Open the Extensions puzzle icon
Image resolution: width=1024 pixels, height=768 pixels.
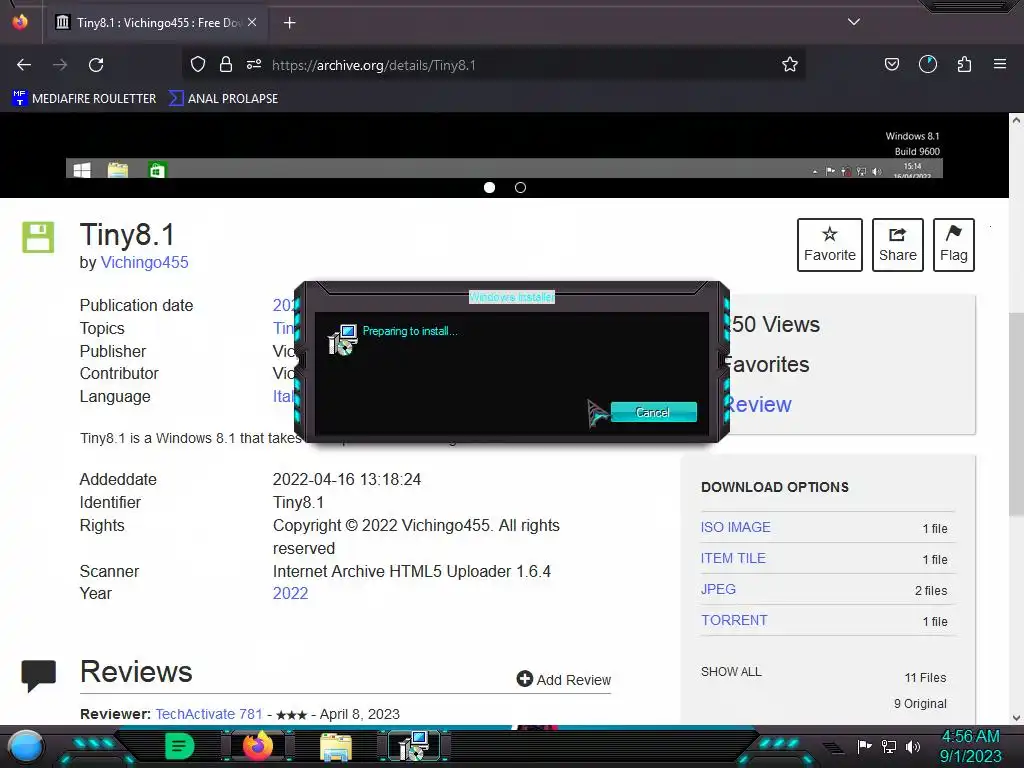[x=964, y=64]
